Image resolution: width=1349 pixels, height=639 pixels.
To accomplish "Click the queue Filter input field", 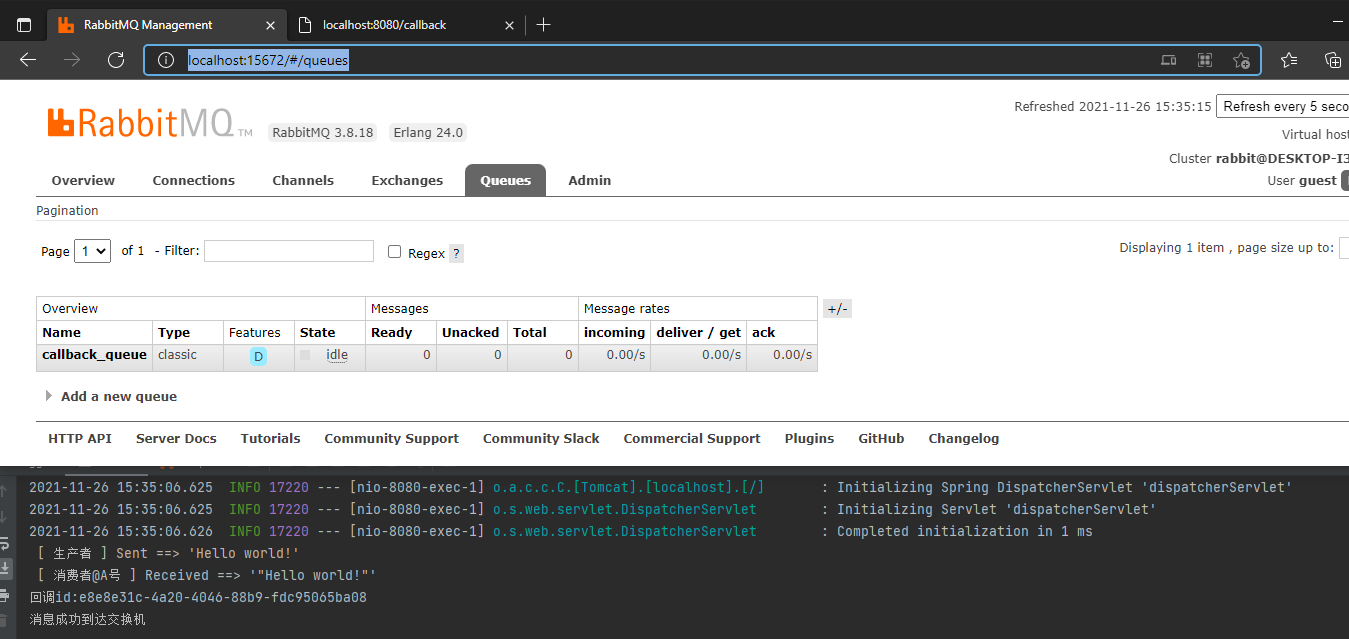I will 289,251.
